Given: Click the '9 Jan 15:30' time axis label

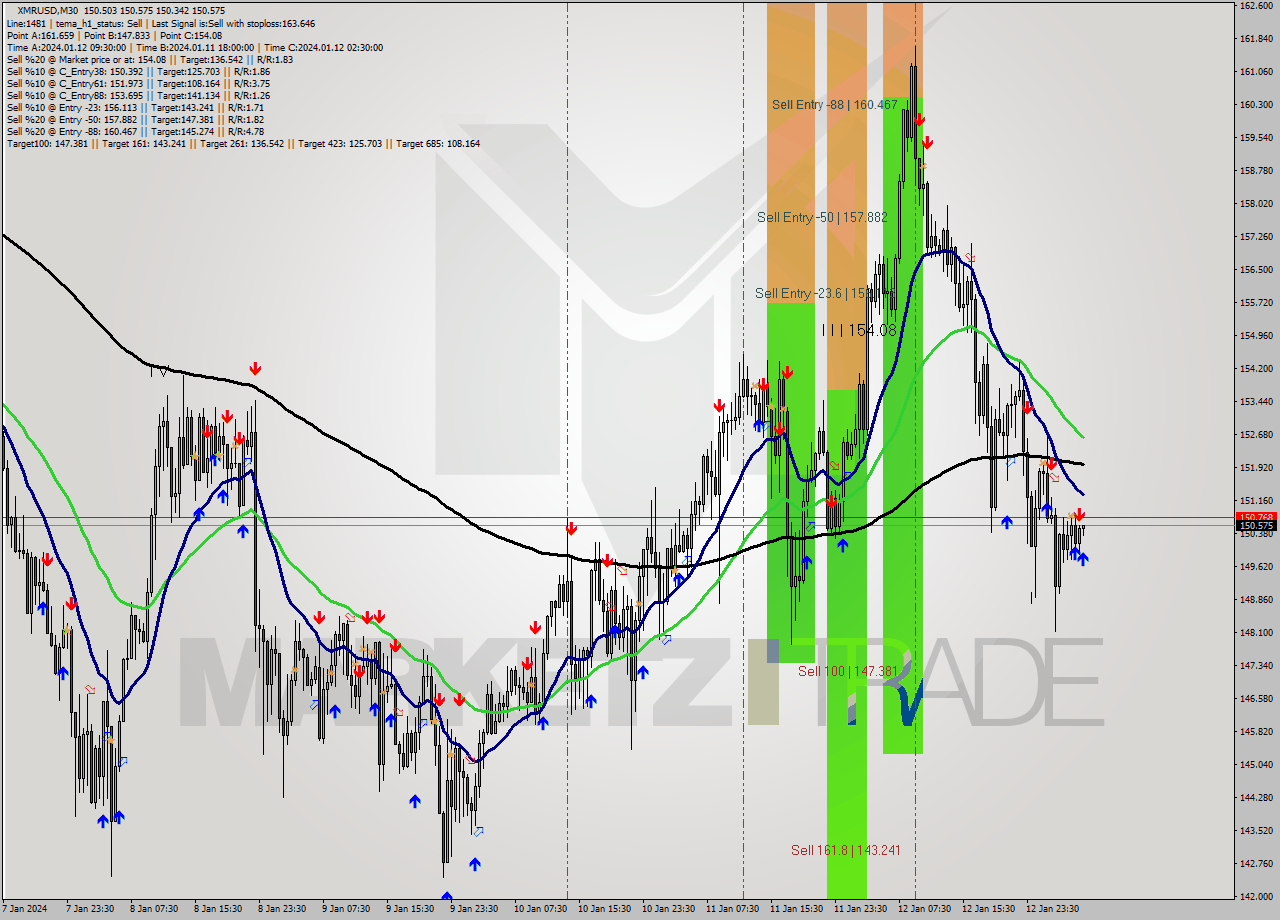Looking at the screenshot, I should pyautogui.click(x=408, y=909).
